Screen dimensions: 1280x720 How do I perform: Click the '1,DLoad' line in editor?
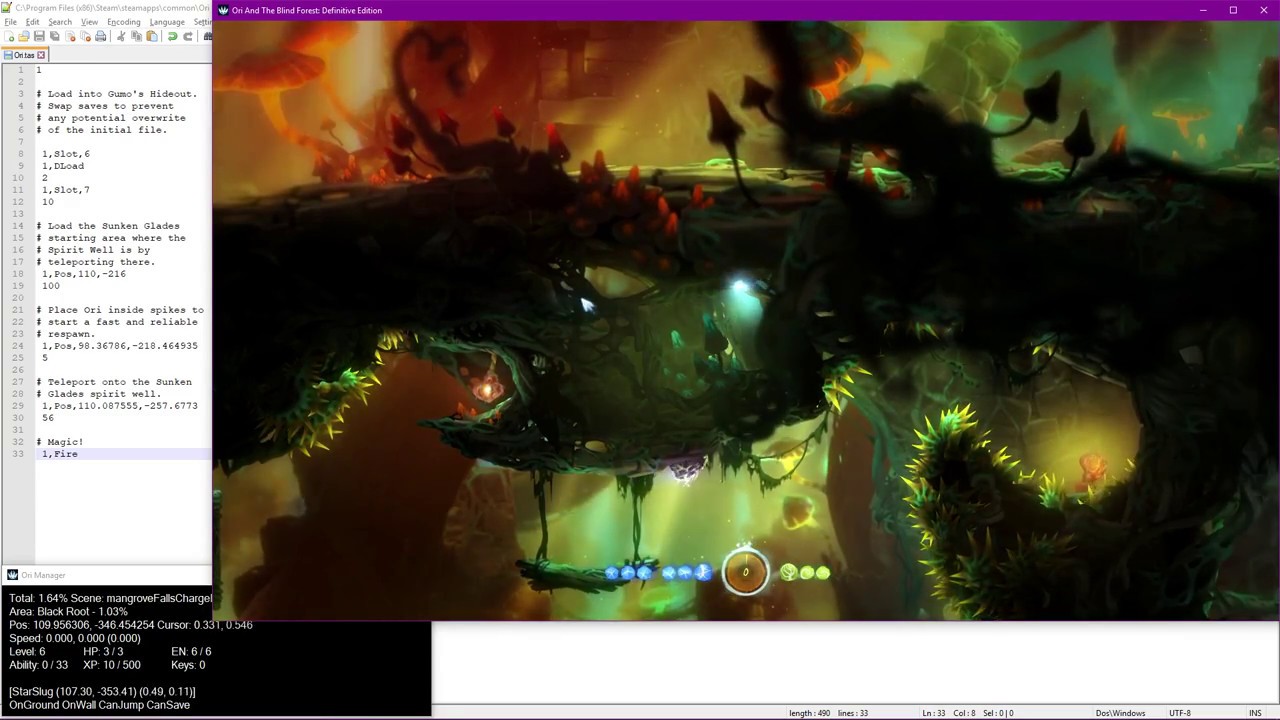(x=63, y=166)
